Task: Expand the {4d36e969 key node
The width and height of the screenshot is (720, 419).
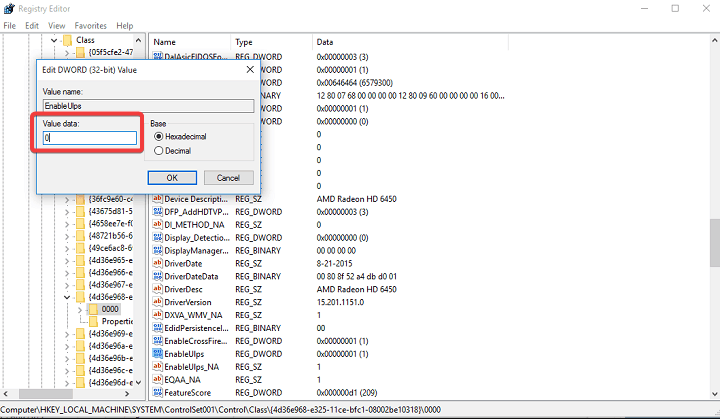Action: coord(67,334)
